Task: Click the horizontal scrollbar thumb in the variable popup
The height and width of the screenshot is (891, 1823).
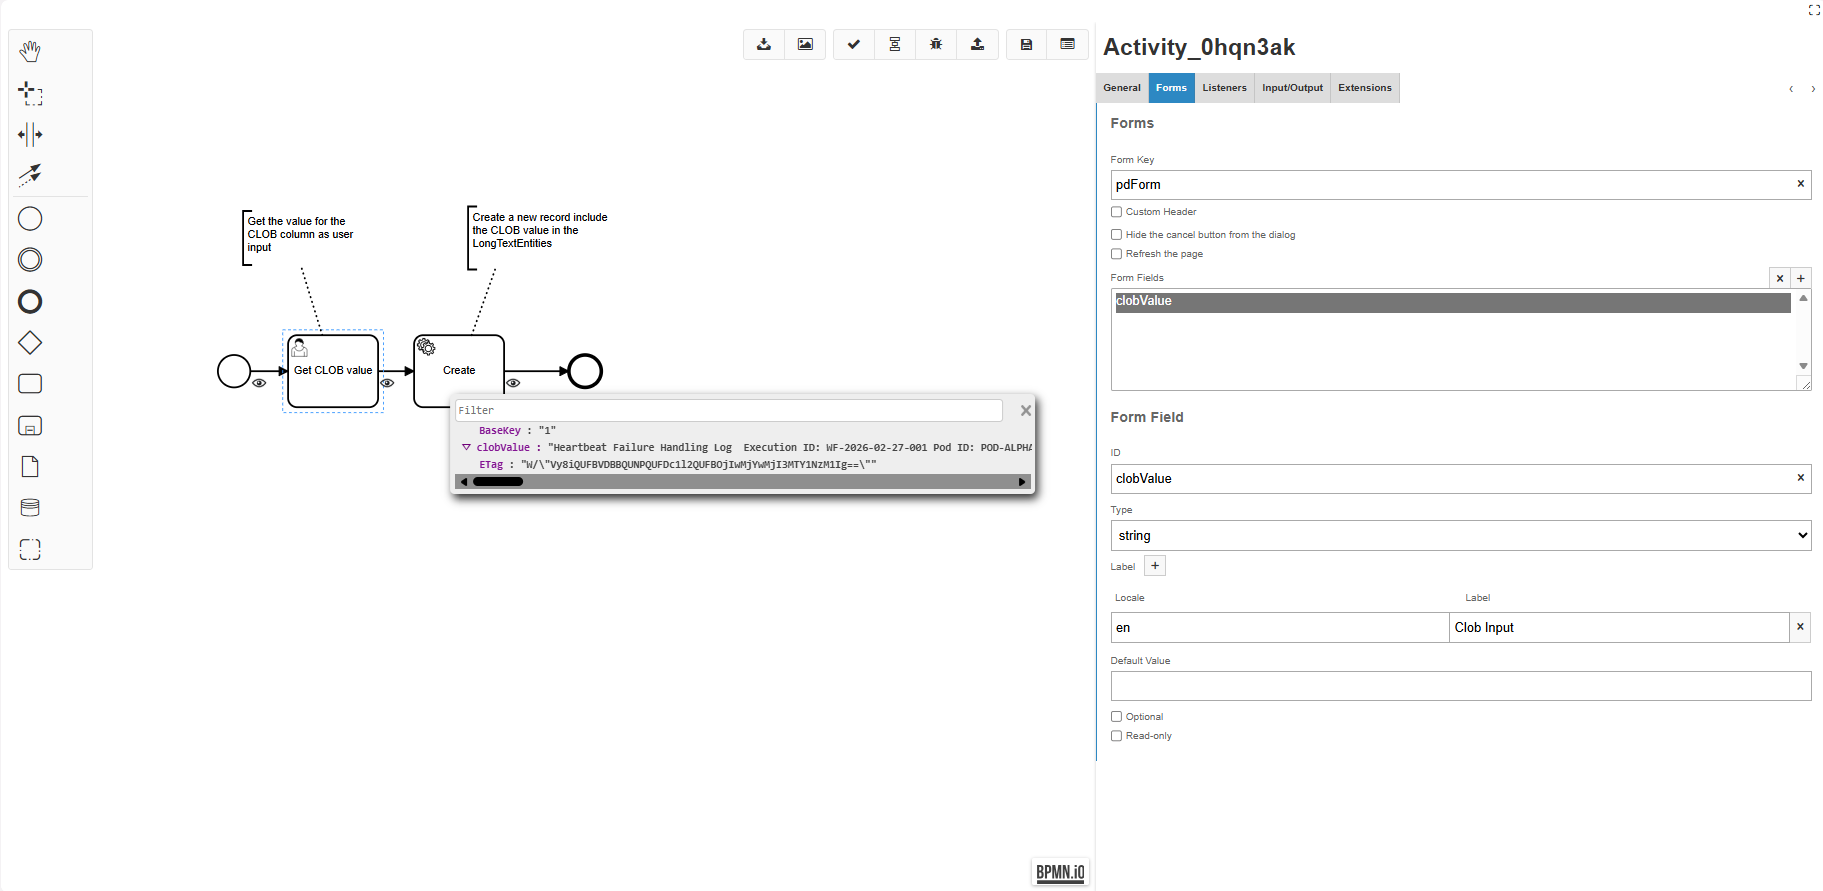Action: [498, 482]
